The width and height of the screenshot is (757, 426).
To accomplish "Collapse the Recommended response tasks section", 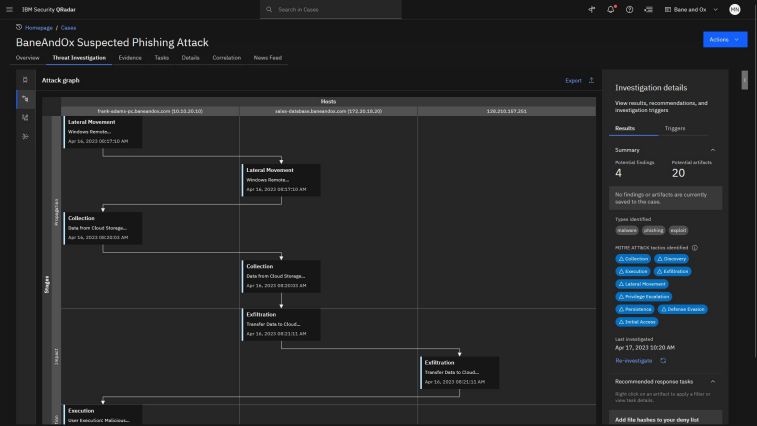I will [x=713, y=381].
